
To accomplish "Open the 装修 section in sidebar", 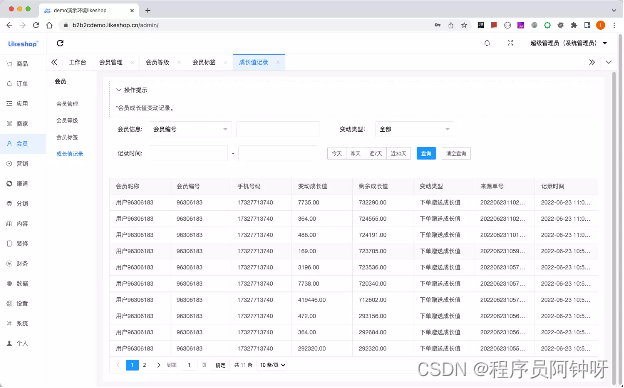I will coord(18,244).
